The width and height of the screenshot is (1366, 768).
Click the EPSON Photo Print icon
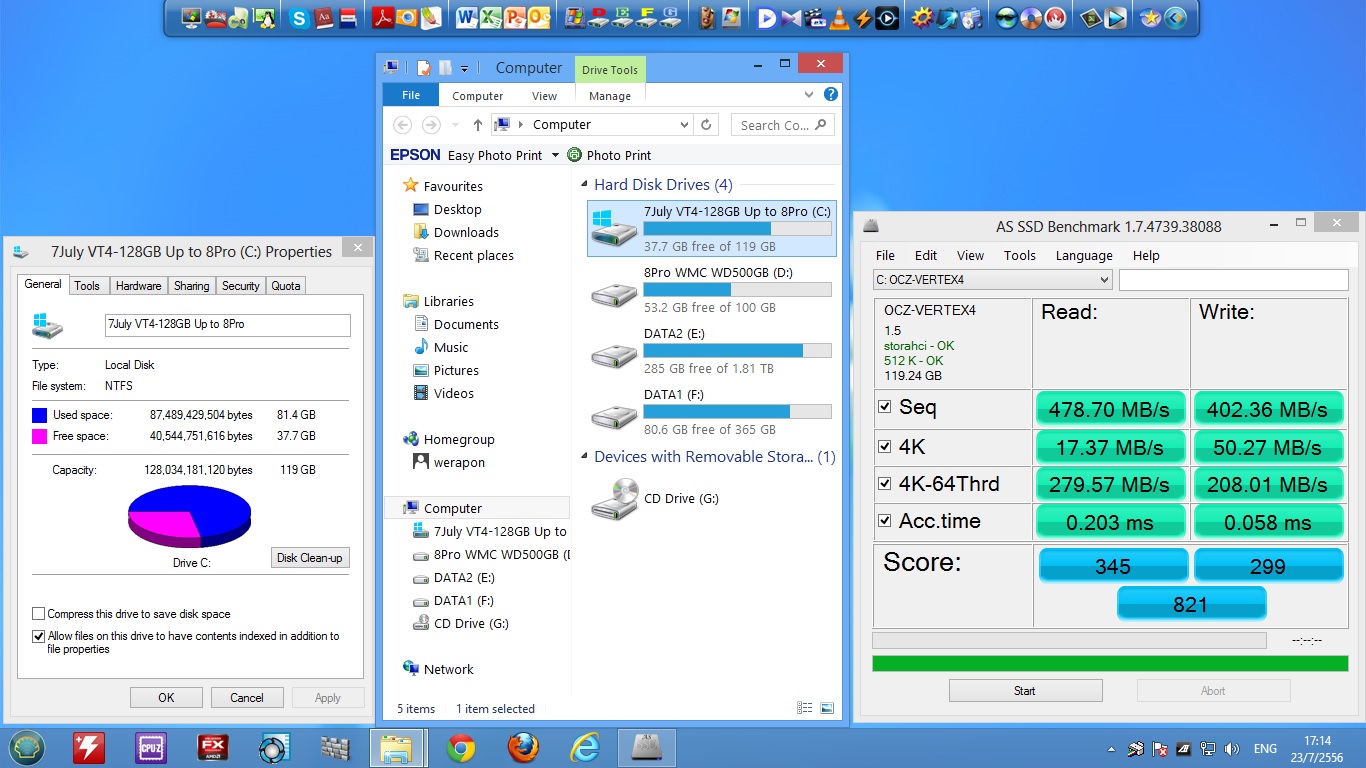pyautogui.click(x=574, y=155)
